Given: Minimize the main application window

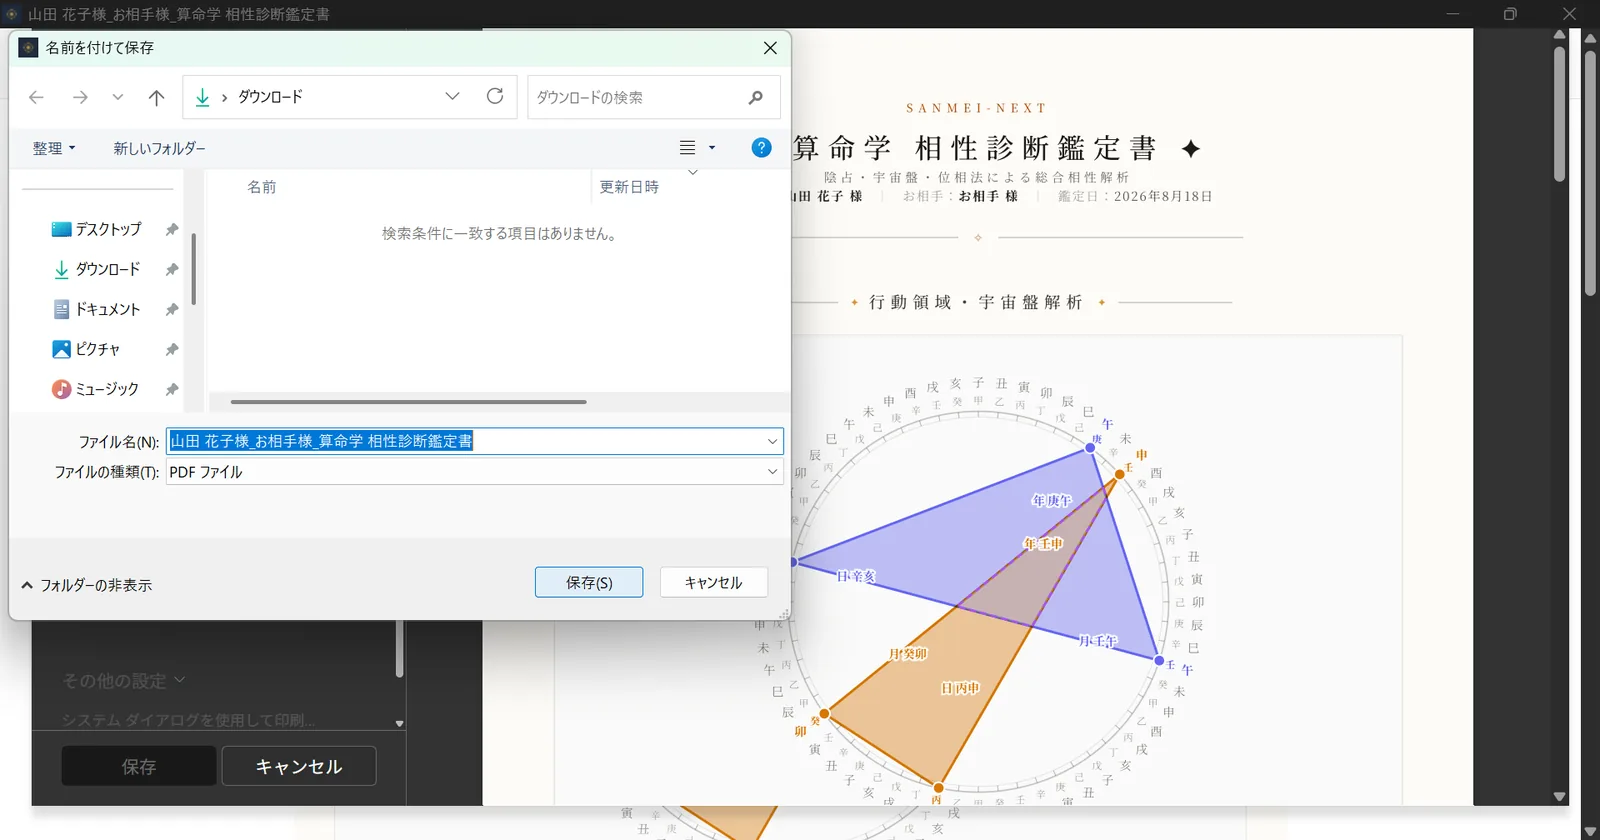Looking at the screenshot, I should coord(1453,14).
